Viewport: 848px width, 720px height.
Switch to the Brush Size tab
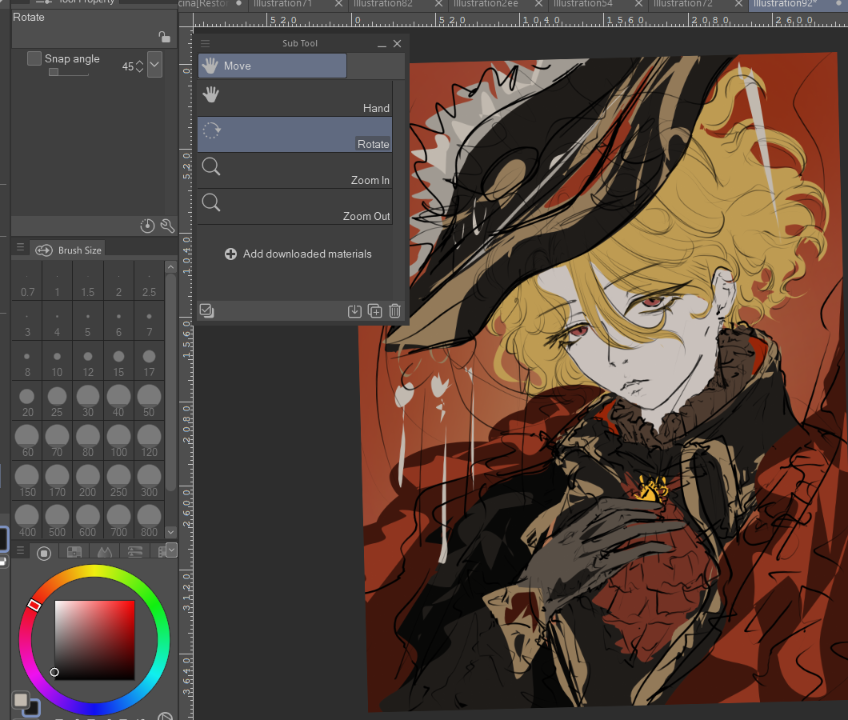tap(68, 250)
